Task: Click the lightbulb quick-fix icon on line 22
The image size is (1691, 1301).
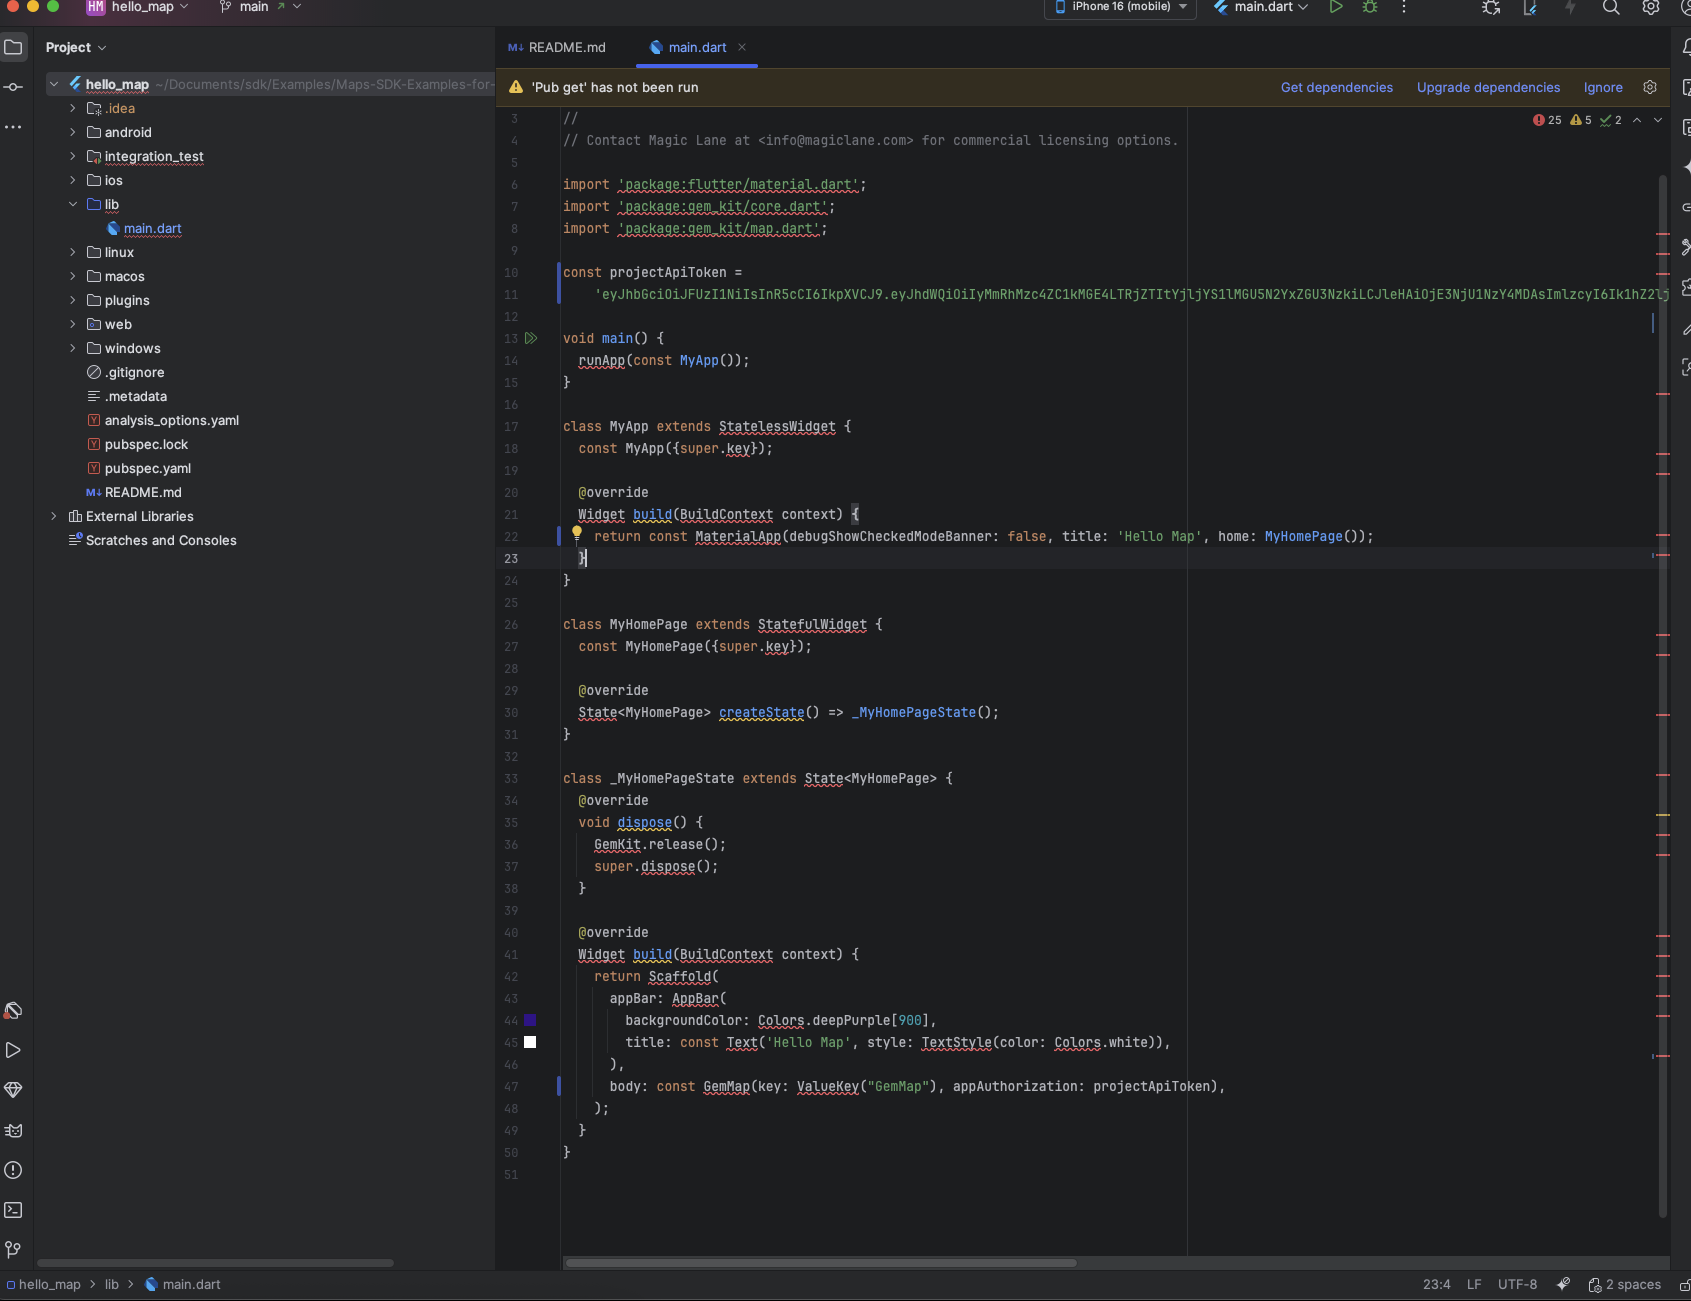Action: 577,534
